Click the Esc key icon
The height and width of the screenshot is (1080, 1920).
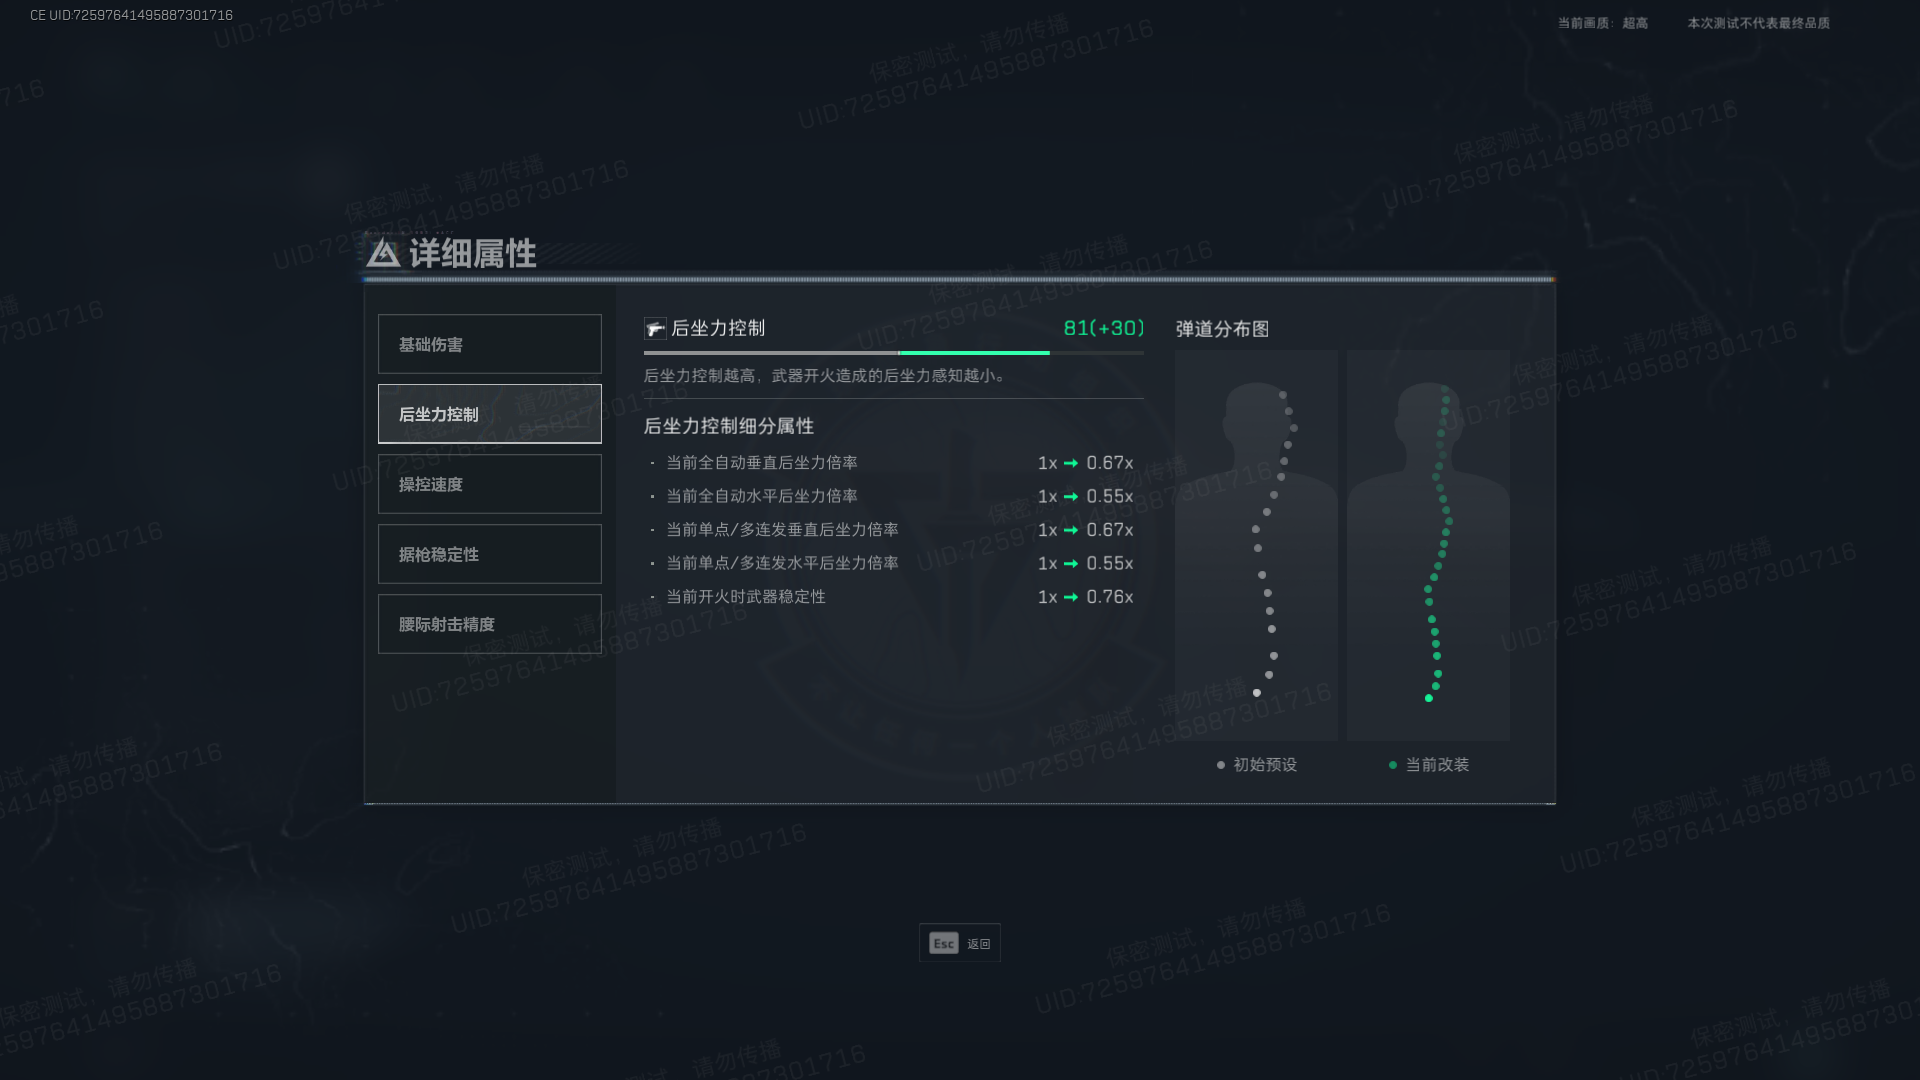click(943, 943)
